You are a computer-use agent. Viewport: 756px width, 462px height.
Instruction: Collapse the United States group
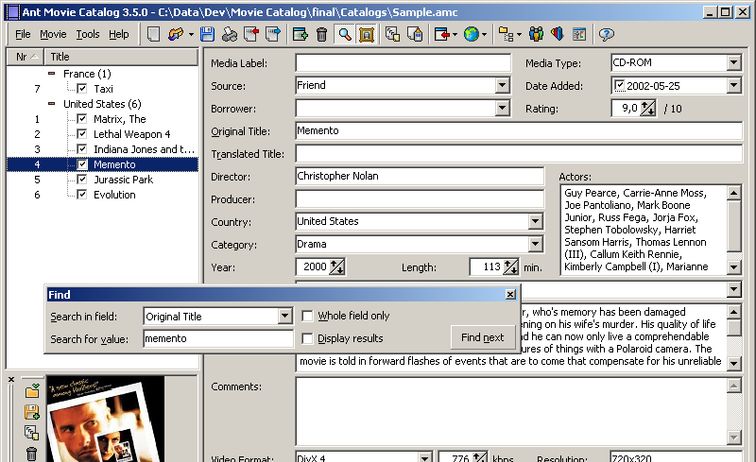coord(52,104)
